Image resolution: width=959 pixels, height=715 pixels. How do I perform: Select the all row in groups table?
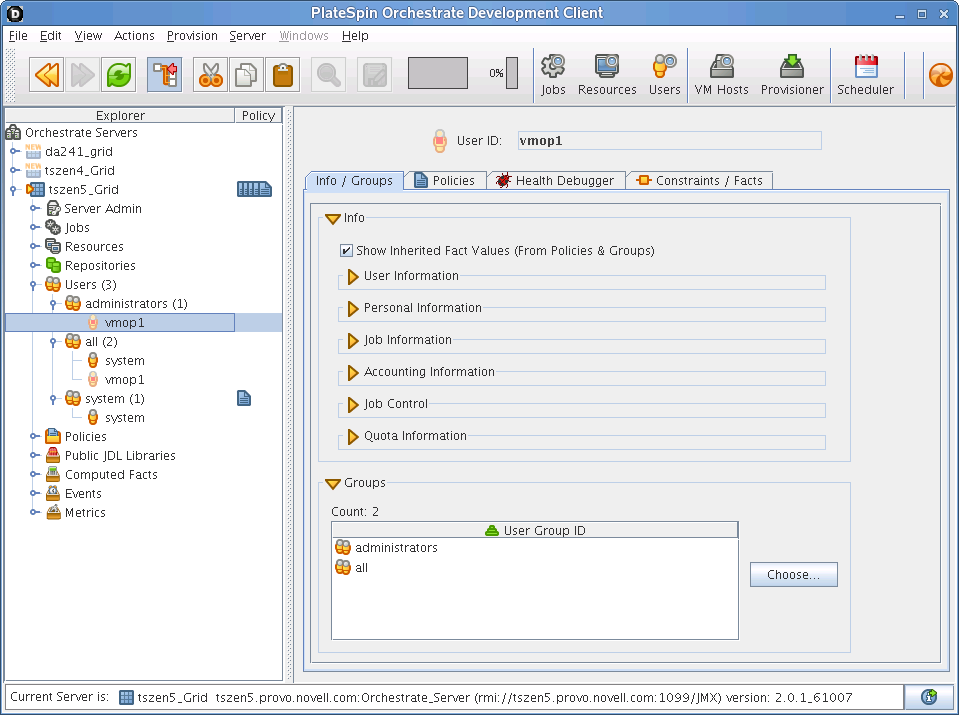coord(535,568)
